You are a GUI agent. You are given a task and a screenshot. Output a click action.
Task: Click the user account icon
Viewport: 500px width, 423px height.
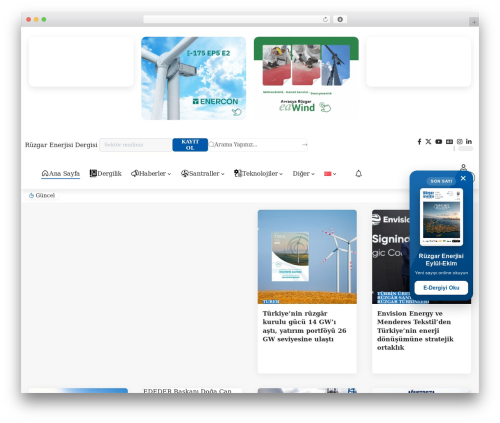point(463,167)
